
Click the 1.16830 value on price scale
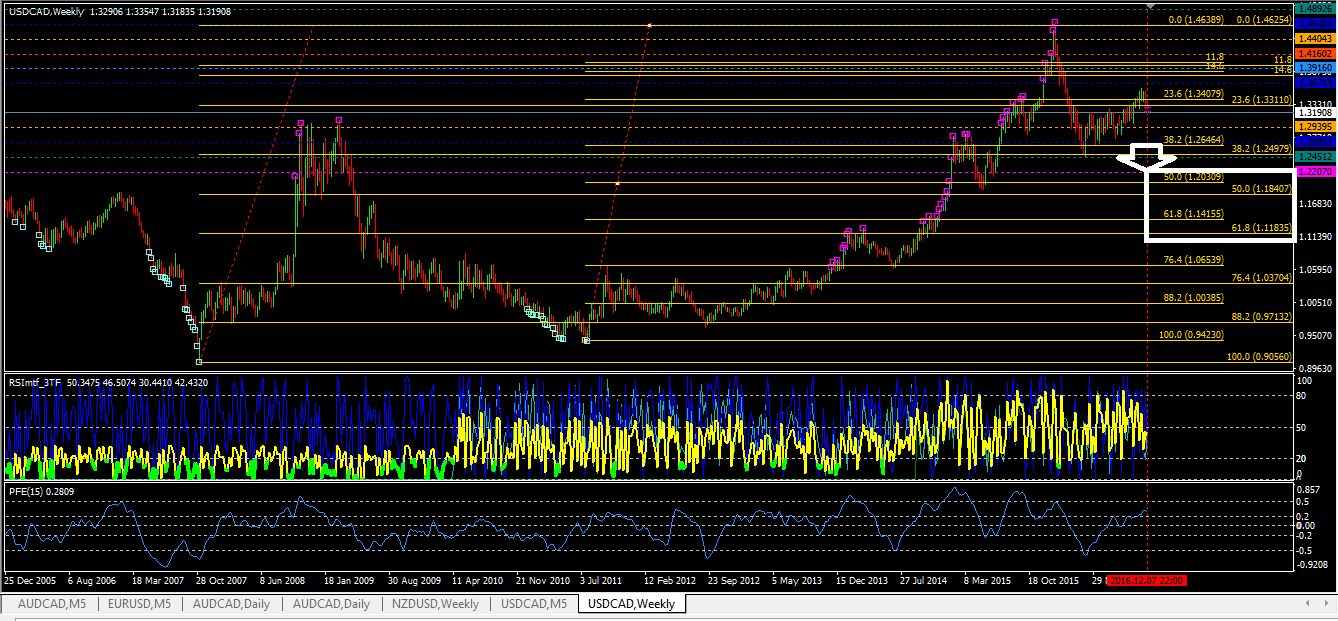pos(1313,204)
